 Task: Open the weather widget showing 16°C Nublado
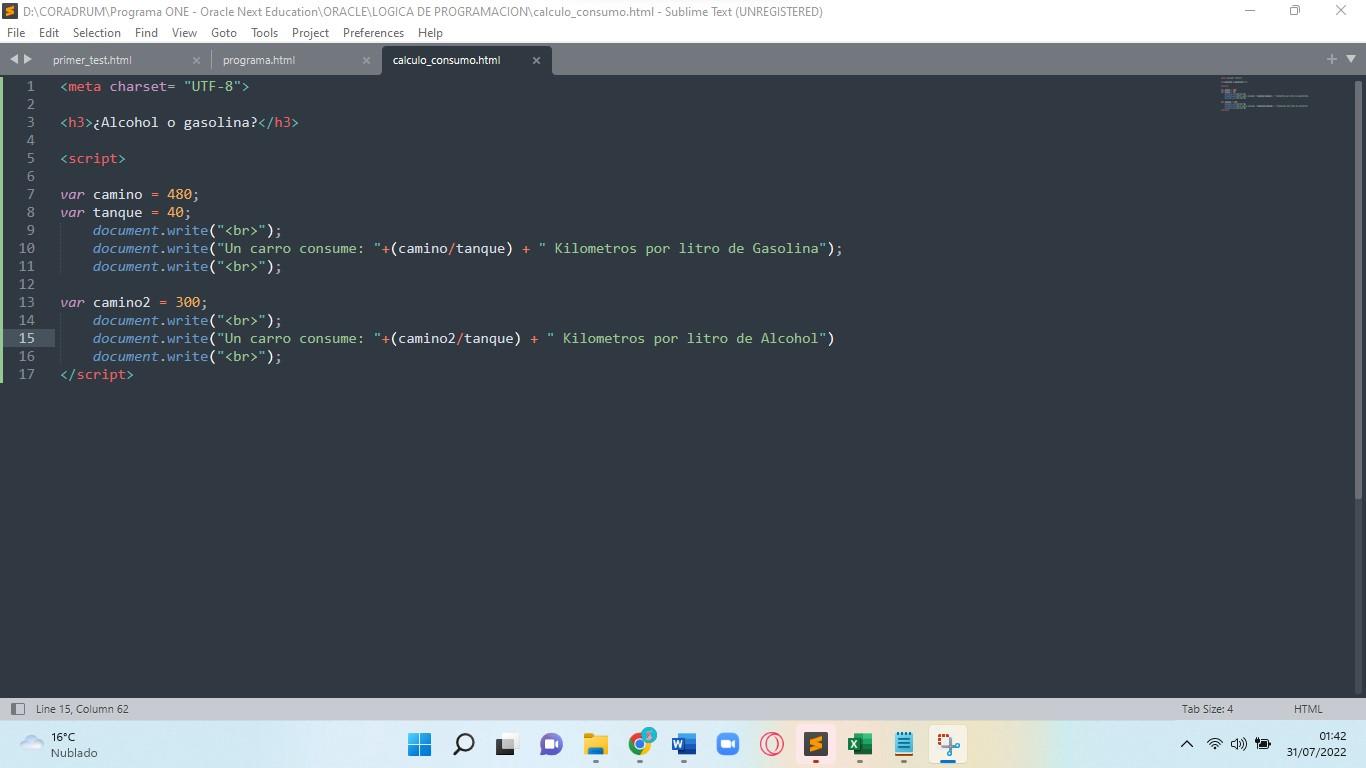(60, 744)
